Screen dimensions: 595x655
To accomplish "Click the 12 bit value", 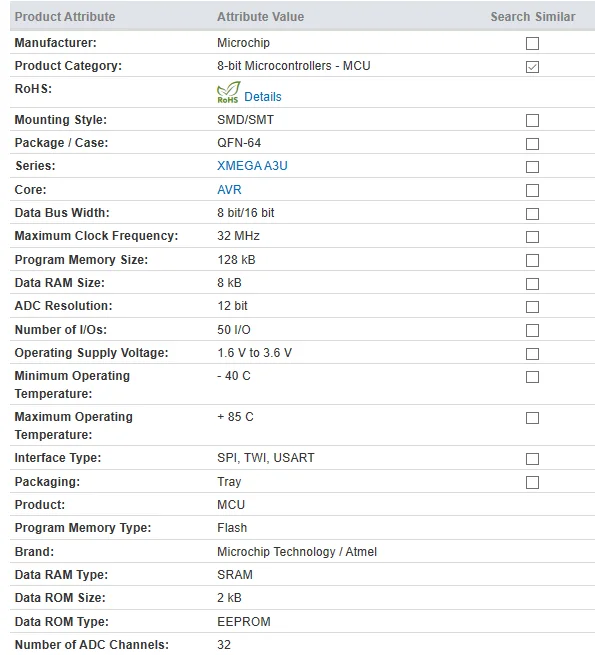I will tap(232, 306).
